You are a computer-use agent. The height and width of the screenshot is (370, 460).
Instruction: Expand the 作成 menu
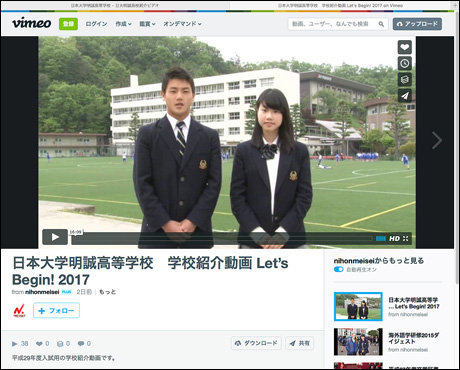123,24
